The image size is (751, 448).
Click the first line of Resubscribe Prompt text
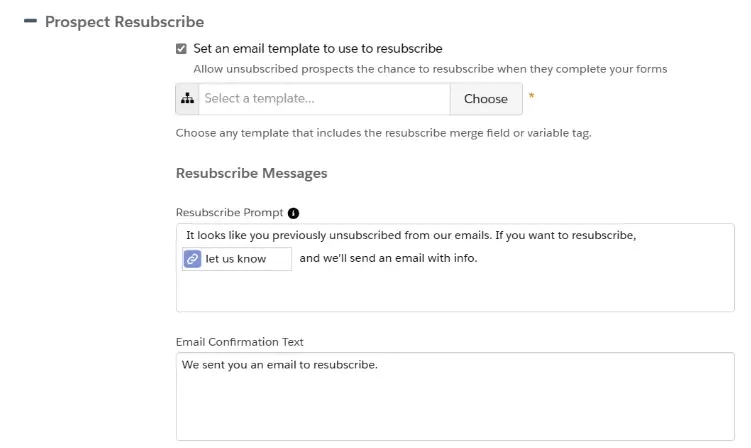(x=411, y=235)
